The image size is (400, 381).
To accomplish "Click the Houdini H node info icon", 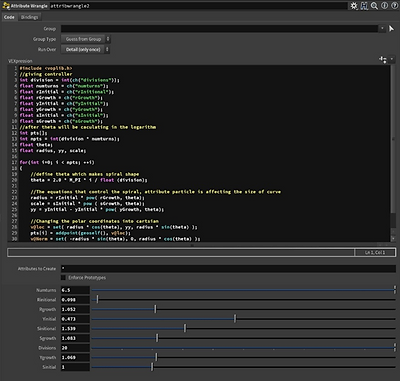I will [x=364, y=6].
